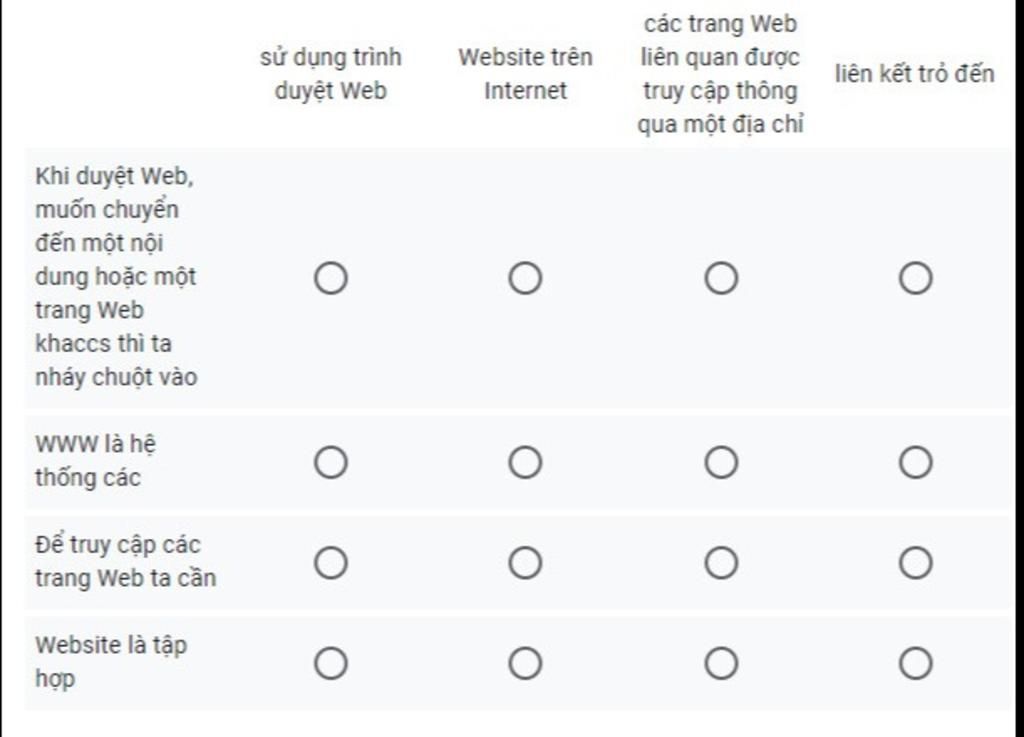Choose 'Website trên Internet' for 'Để truy cập các trang Web'
Screen dimensions: 1024x737
525,563
